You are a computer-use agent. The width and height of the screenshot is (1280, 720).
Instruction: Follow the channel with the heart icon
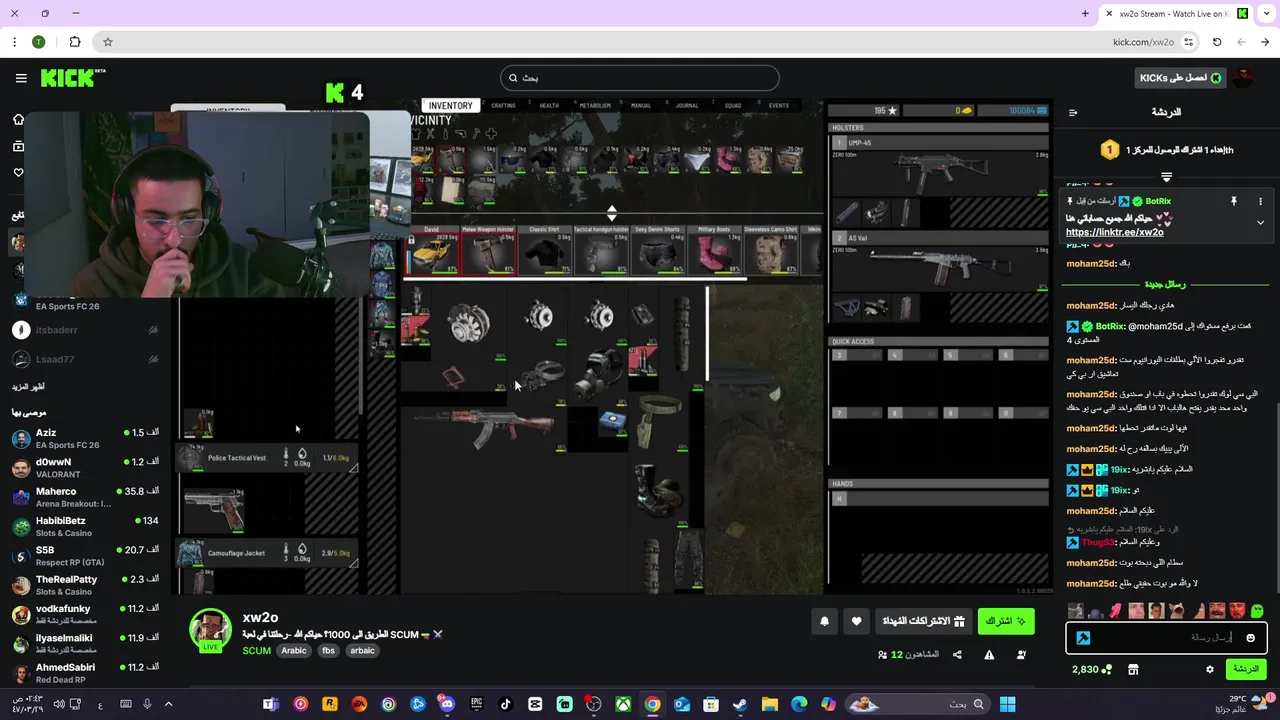point(856,621)
